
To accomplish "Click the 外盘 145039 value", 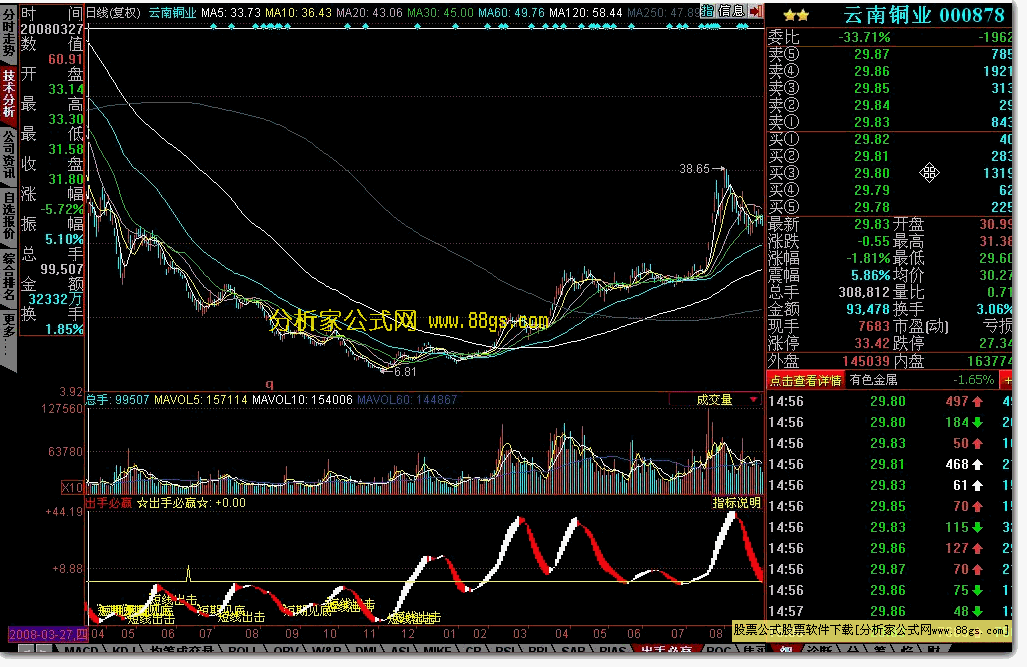I will pyautogui.click(x=866, y=361).
